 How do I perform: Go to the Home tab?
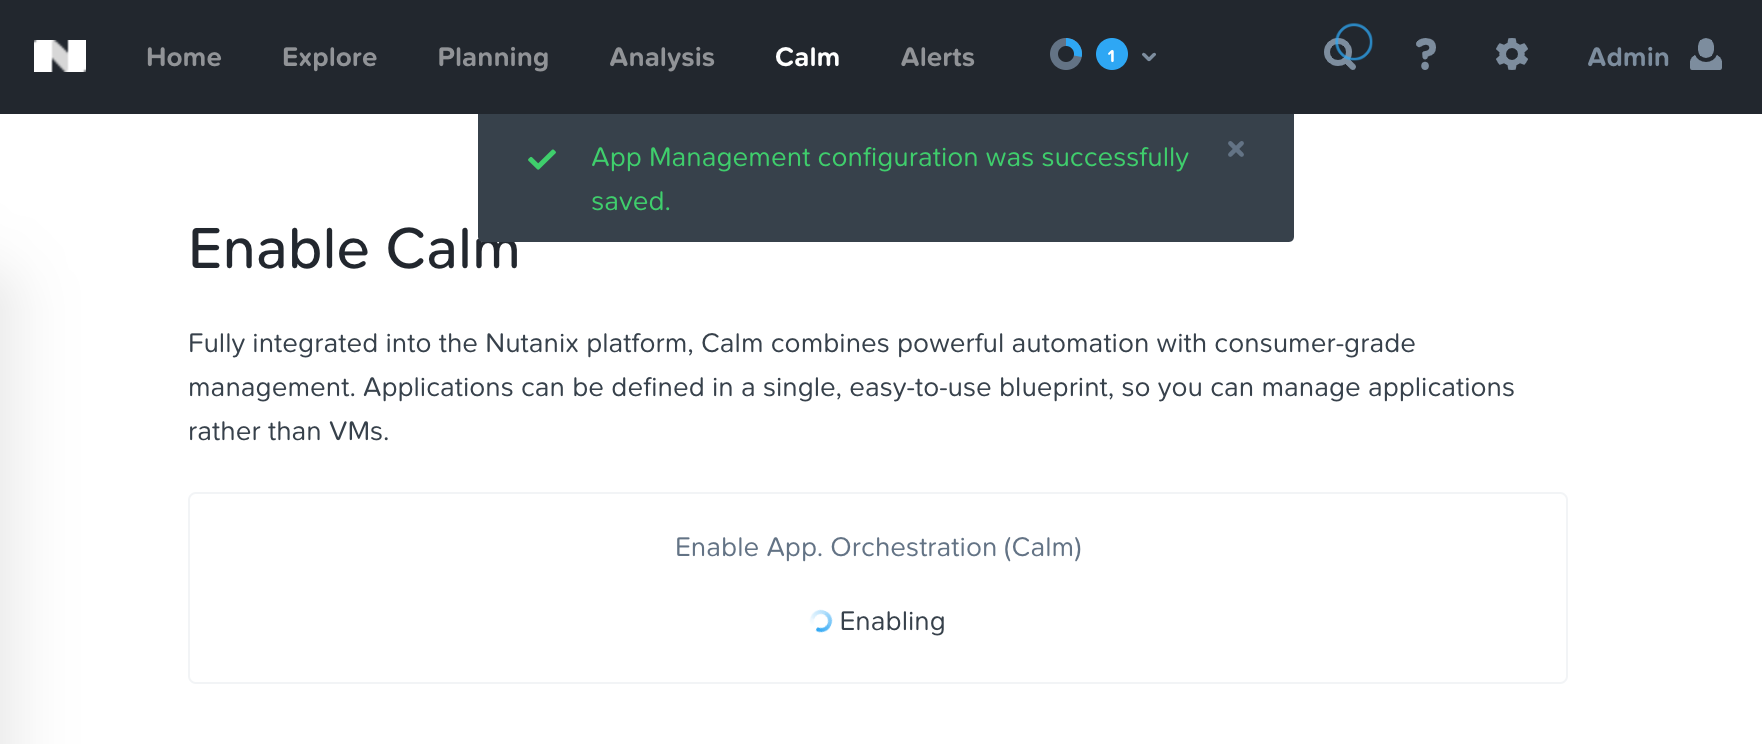click(184, 57)
